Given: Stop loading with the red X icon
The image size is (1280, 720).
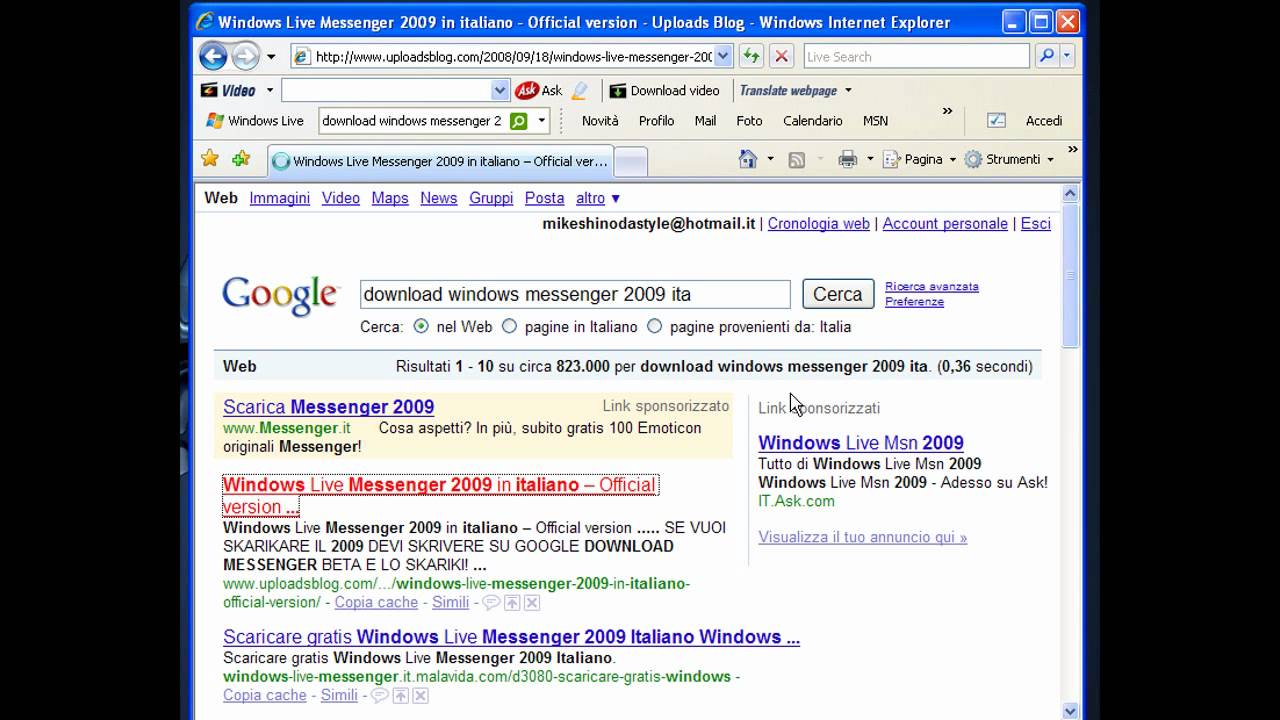Looking at the screenshot, I should point(782,57).
